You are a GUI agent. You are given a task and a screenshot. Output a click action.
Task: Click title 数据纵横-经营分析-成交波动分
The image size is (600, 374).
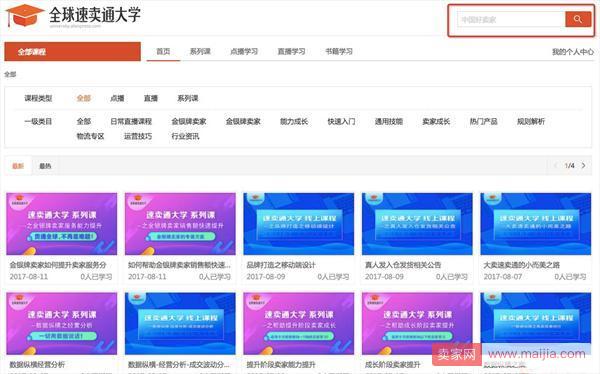[179, 364]
